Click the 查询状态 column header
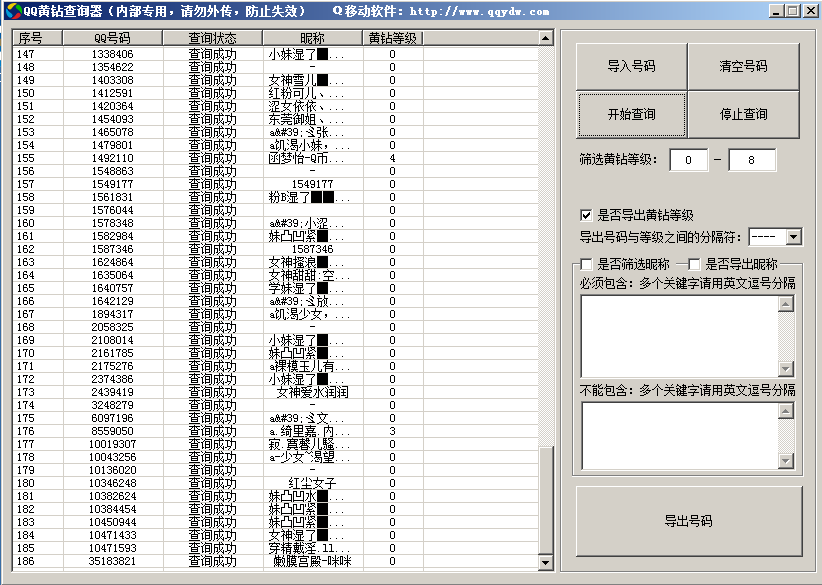 pyautogui.click(x=213, y=38)
